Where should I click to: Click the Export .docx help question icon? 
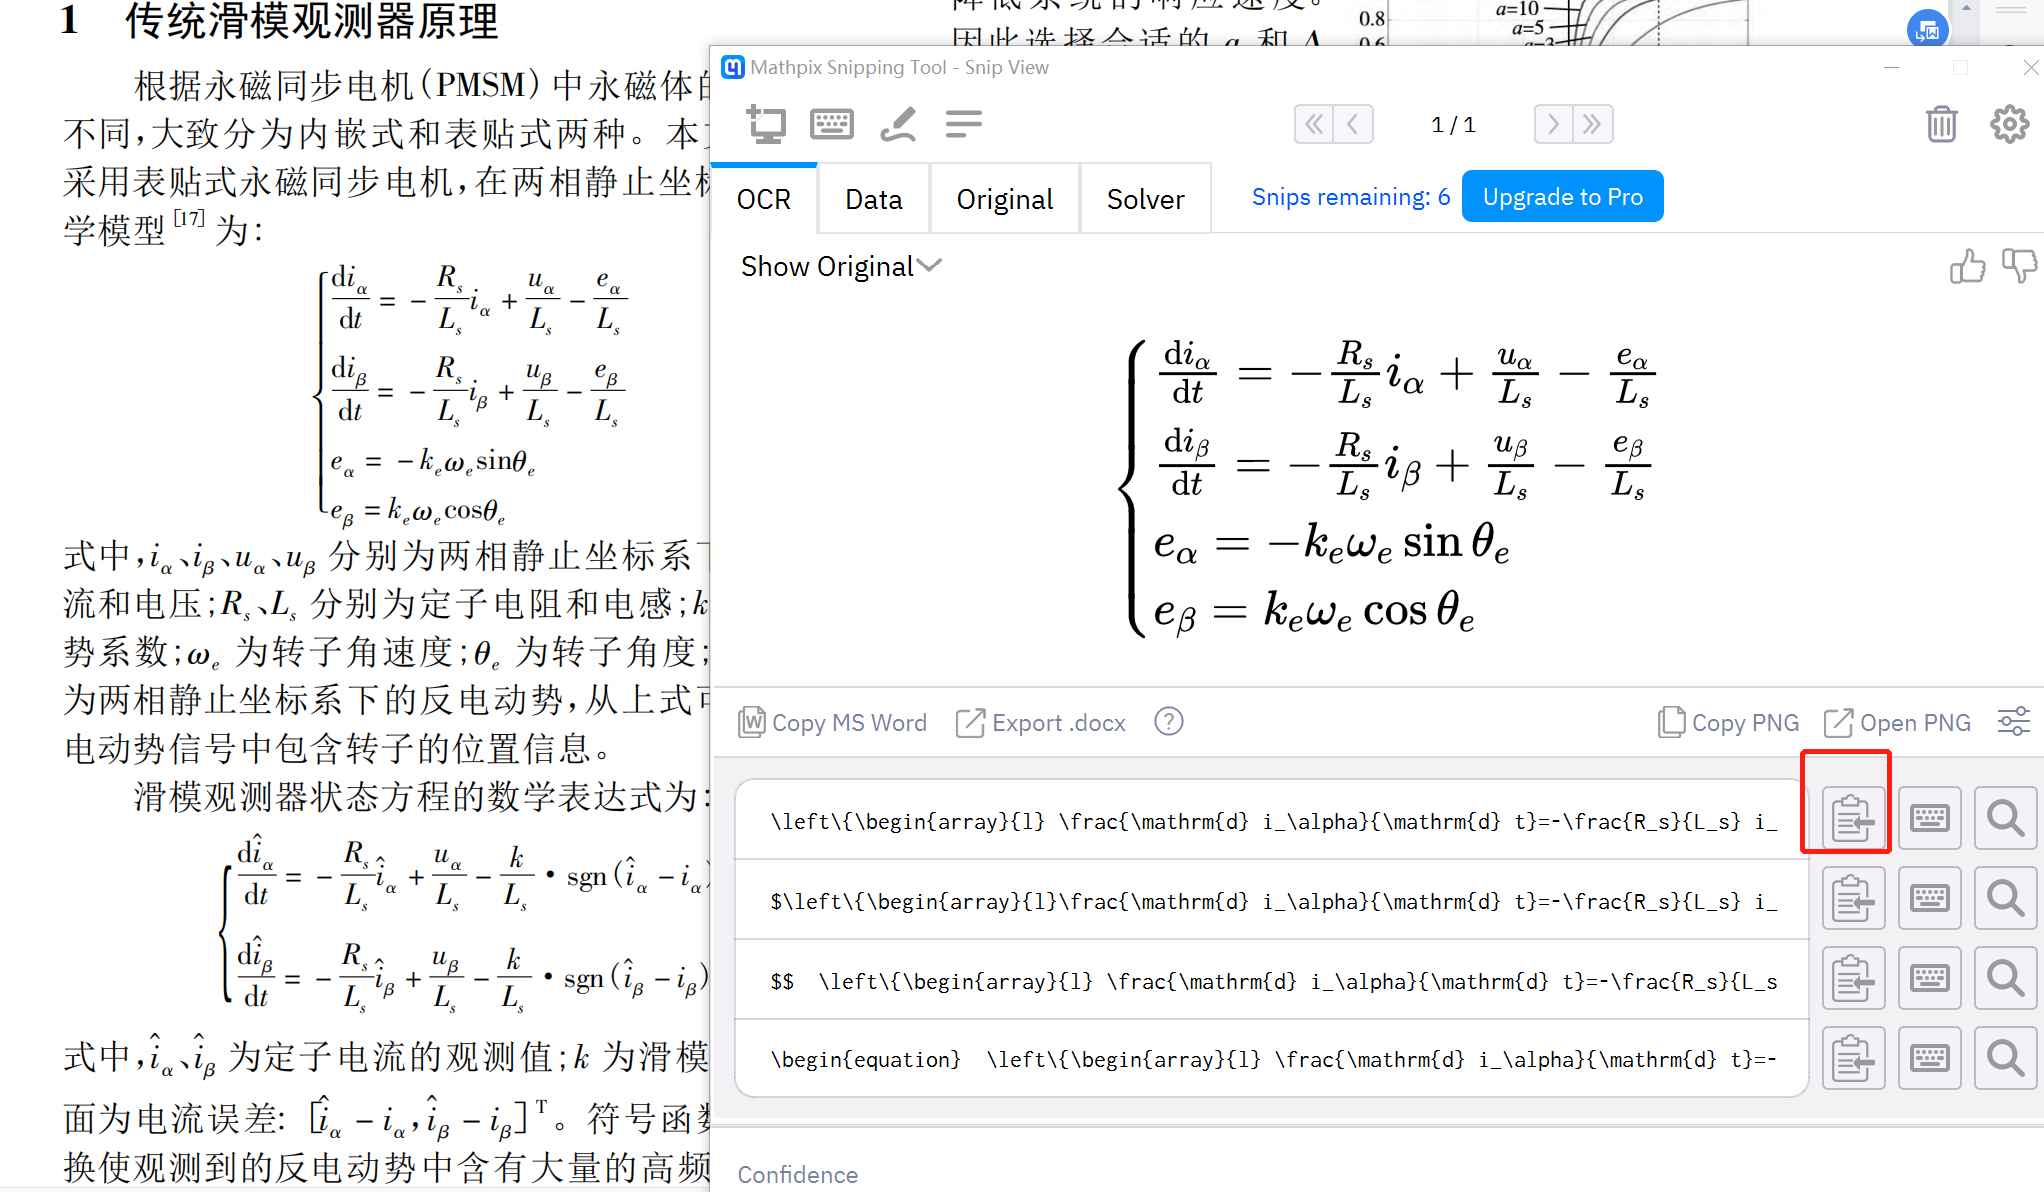pos(1168,721)
